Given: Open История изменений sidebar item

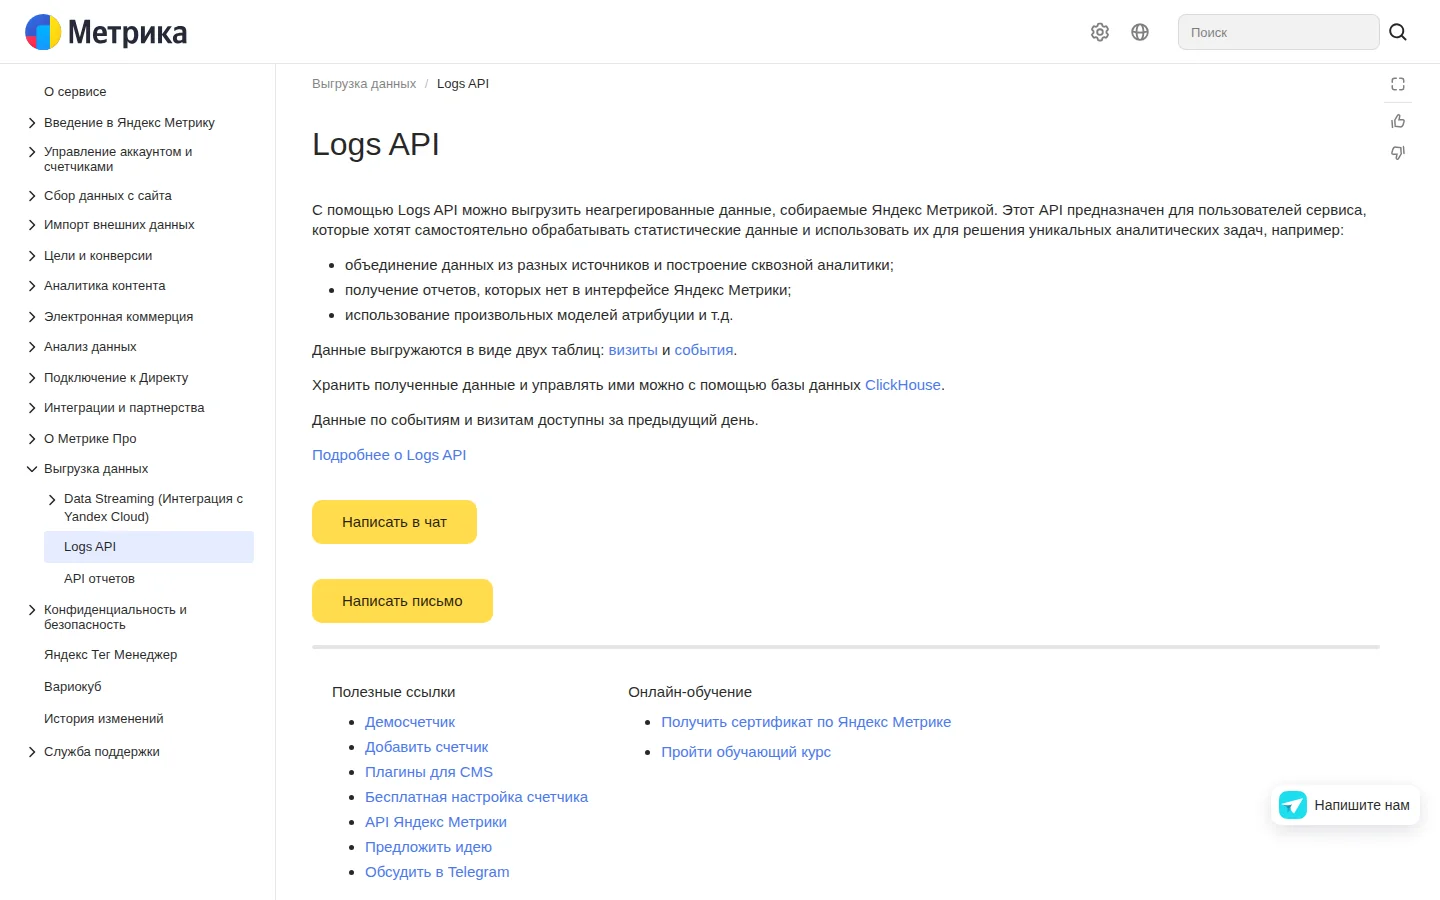Looking at the screenshot, I should click(103, 719).
